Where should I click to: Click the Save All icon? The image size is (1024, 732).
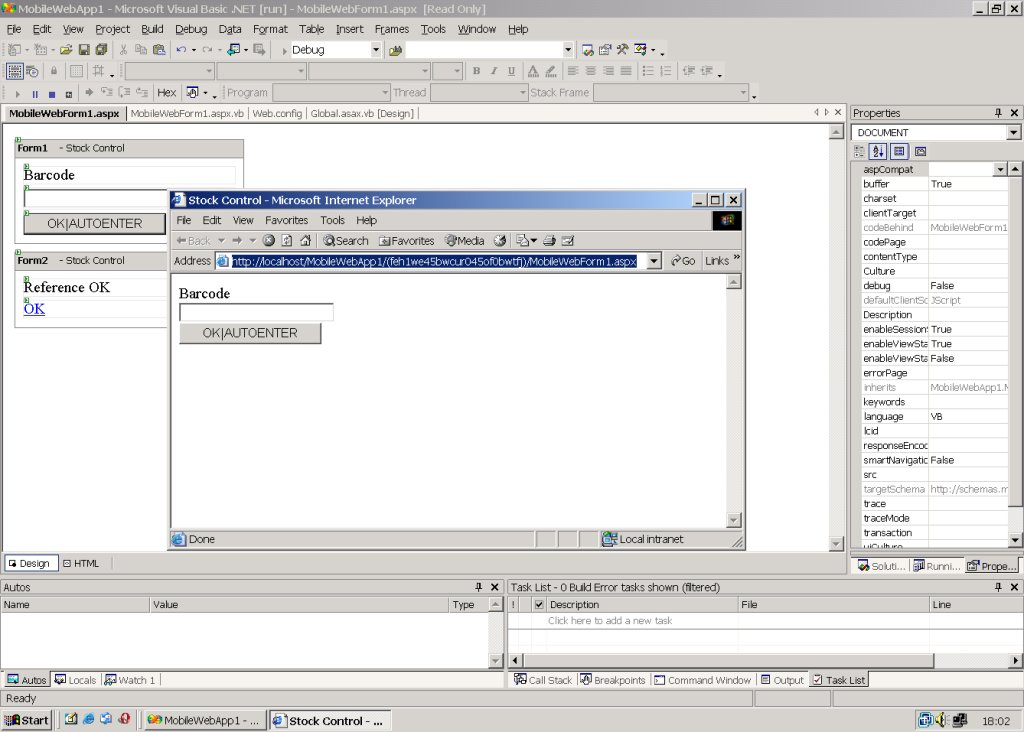coord(101,50)
